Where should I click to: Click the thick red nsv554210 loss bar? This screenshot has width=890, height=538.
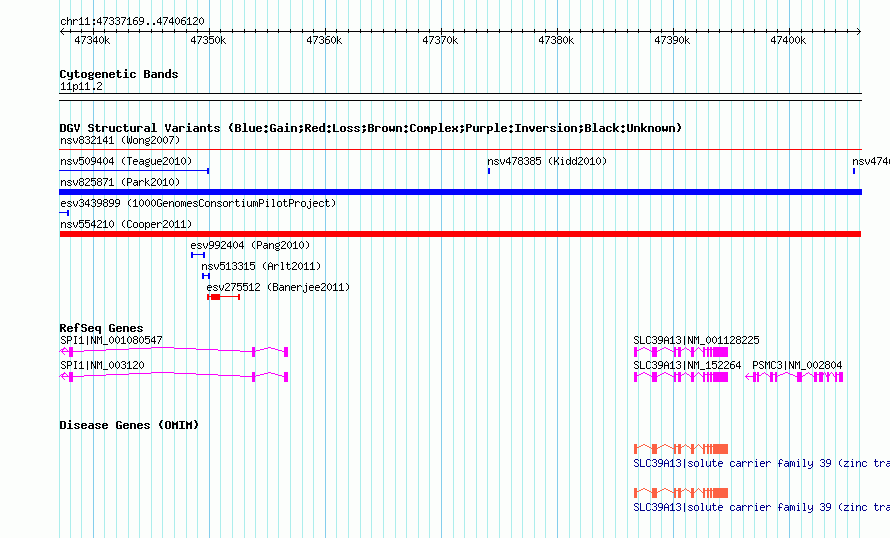tap(460, 234)
